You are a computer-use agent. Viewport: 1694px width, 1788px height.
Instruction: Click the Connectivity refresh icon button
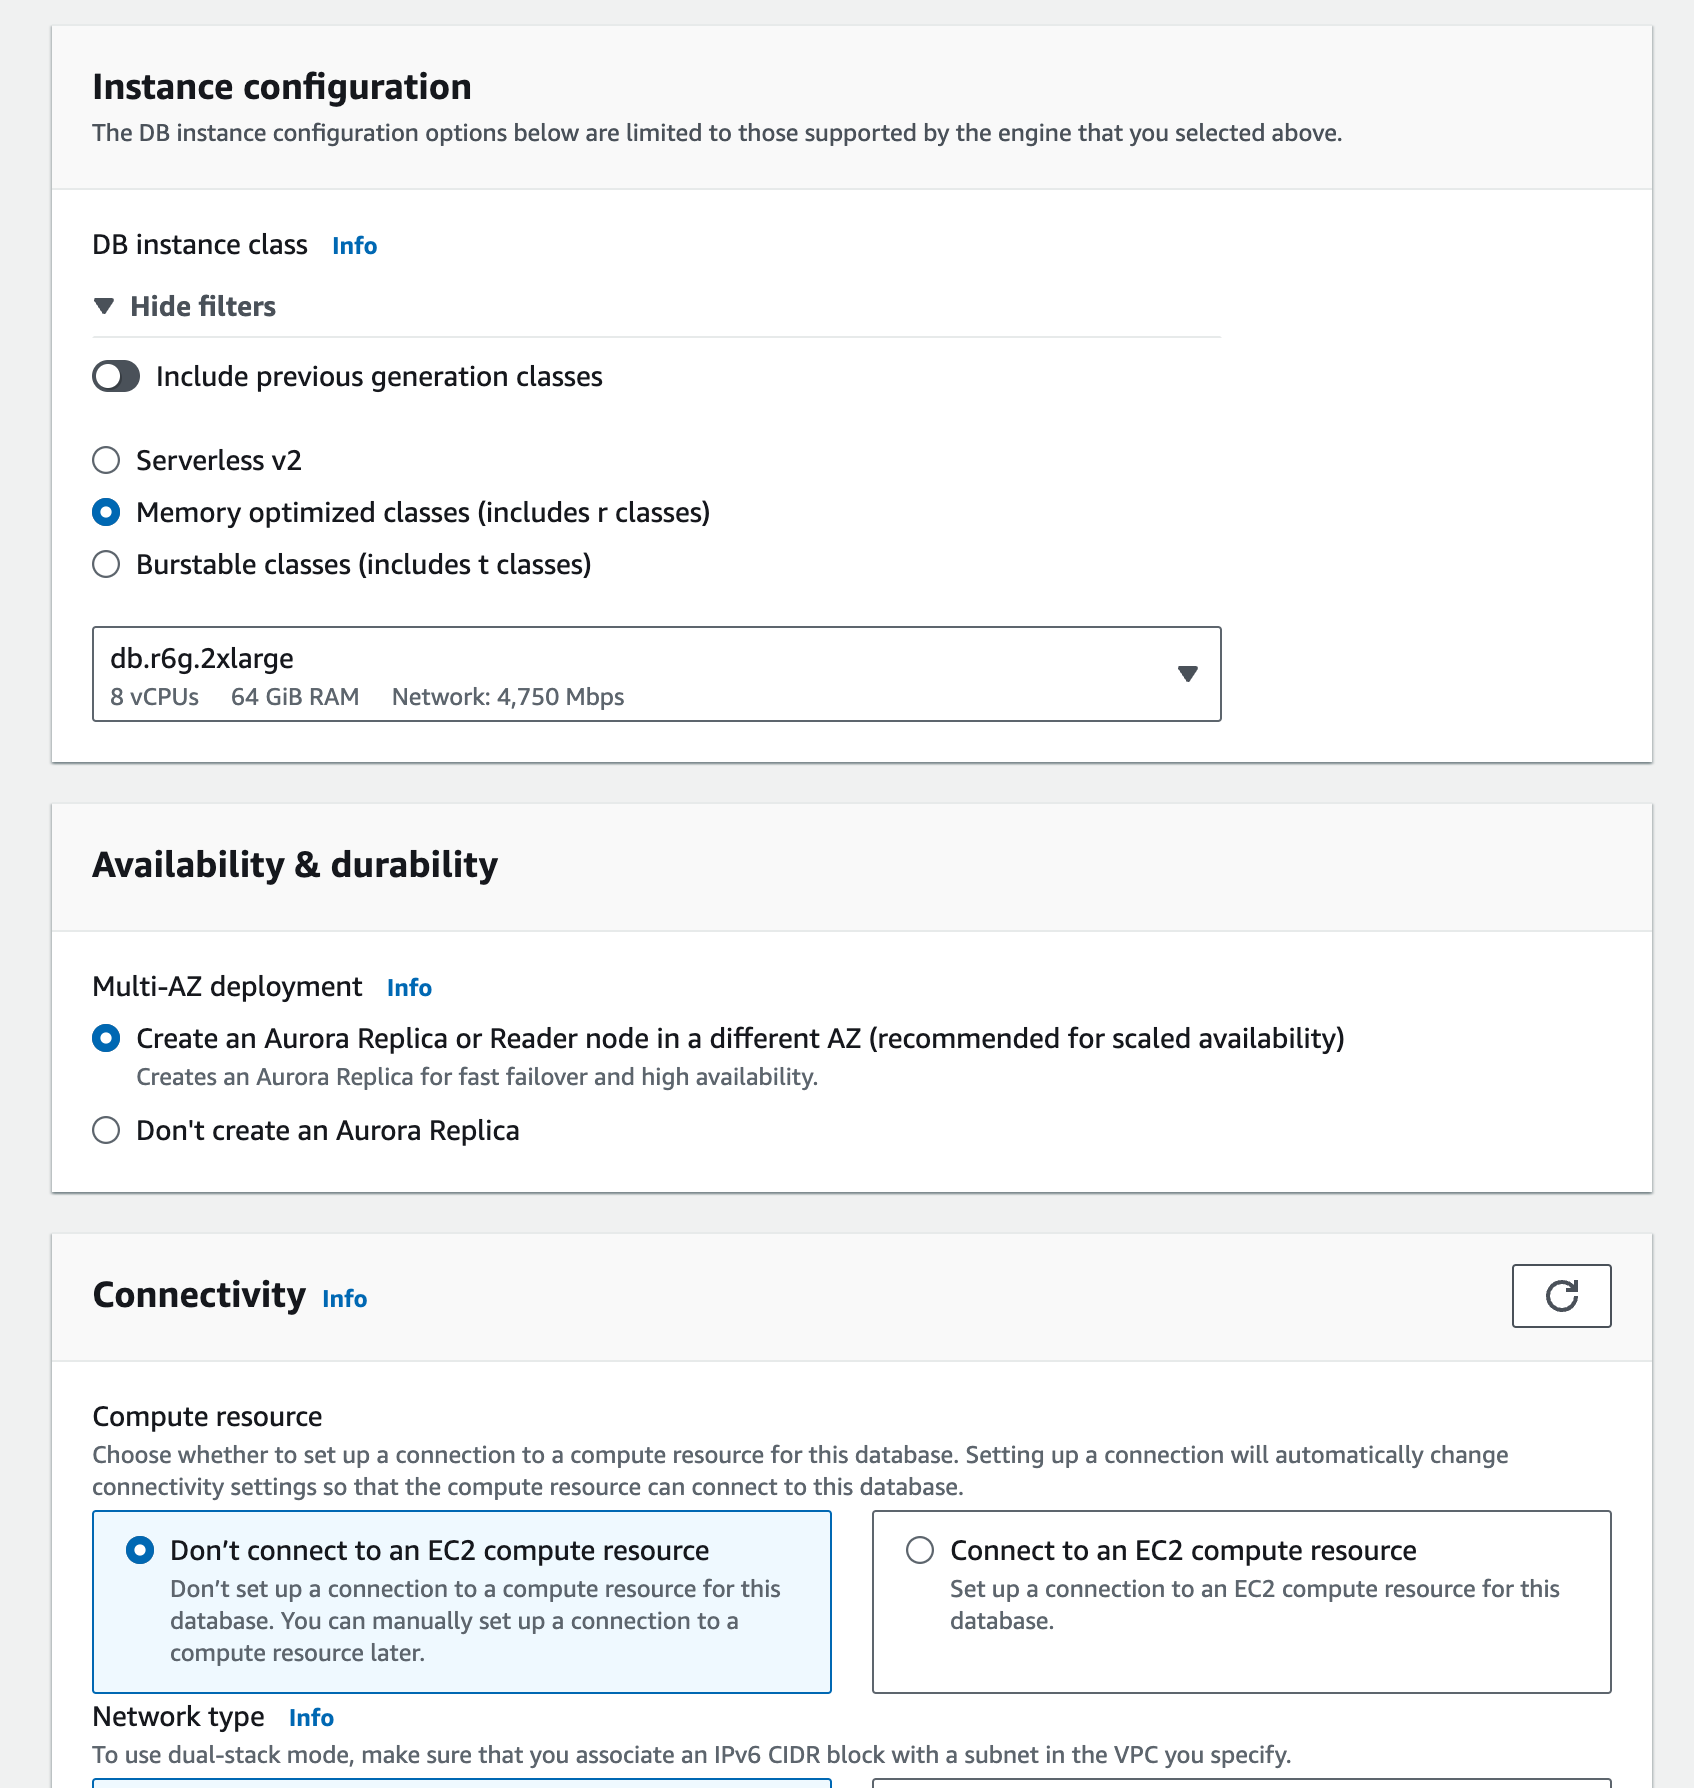tap(1561, 1296)
